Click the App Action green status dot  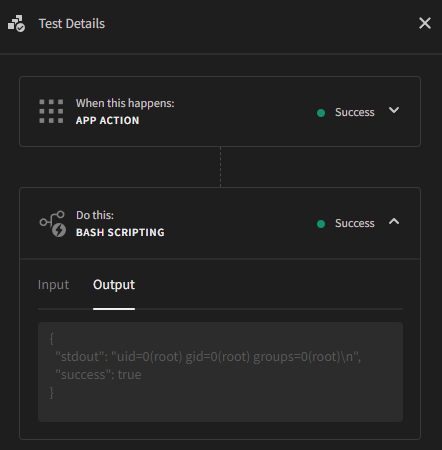pyautogui.click(x=321, y=113)
